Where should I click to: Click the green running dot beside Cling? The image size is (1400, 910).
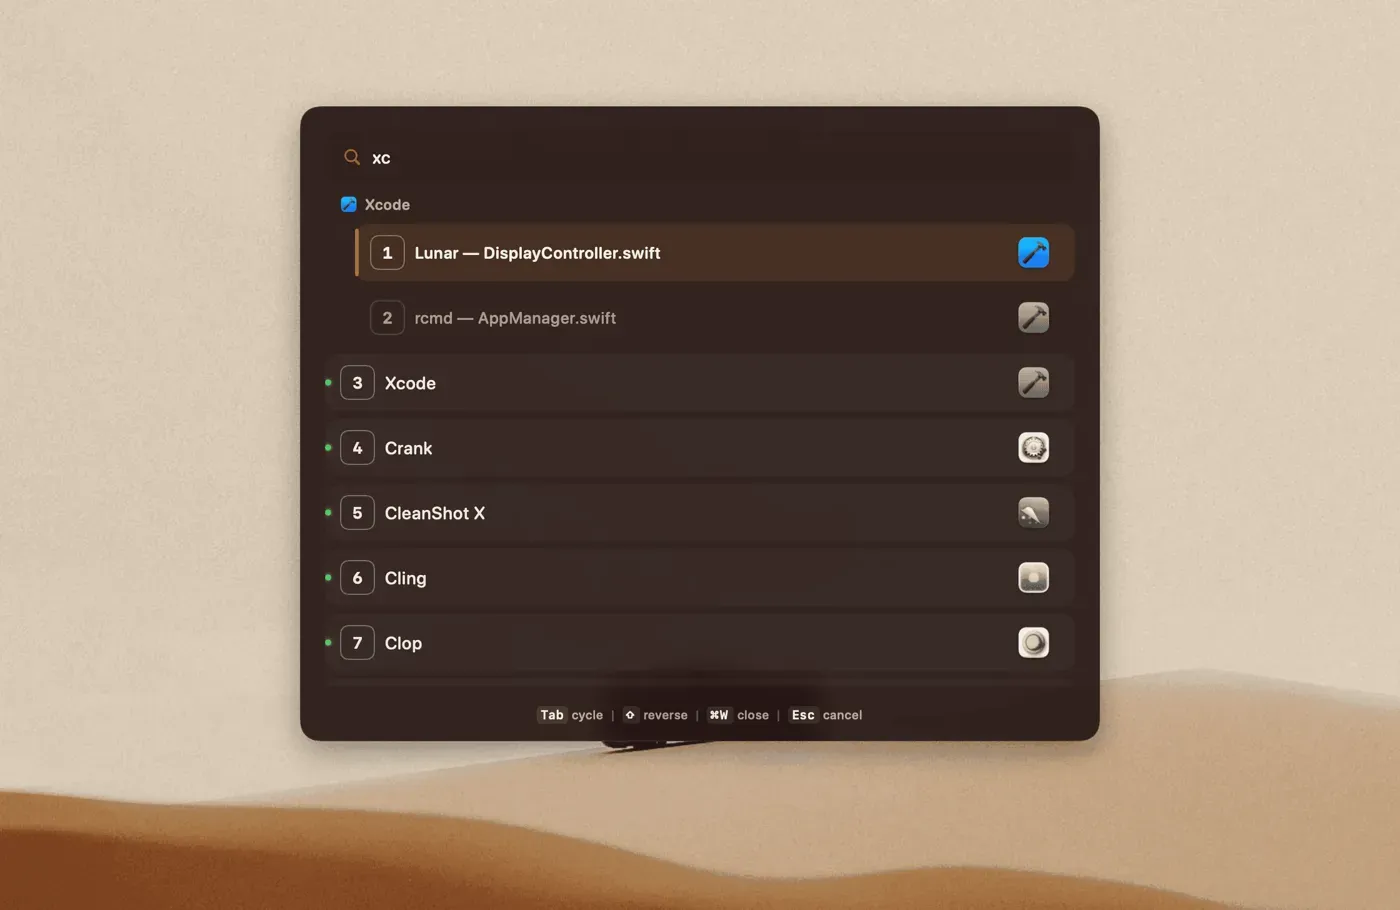(x=328, y=578)
